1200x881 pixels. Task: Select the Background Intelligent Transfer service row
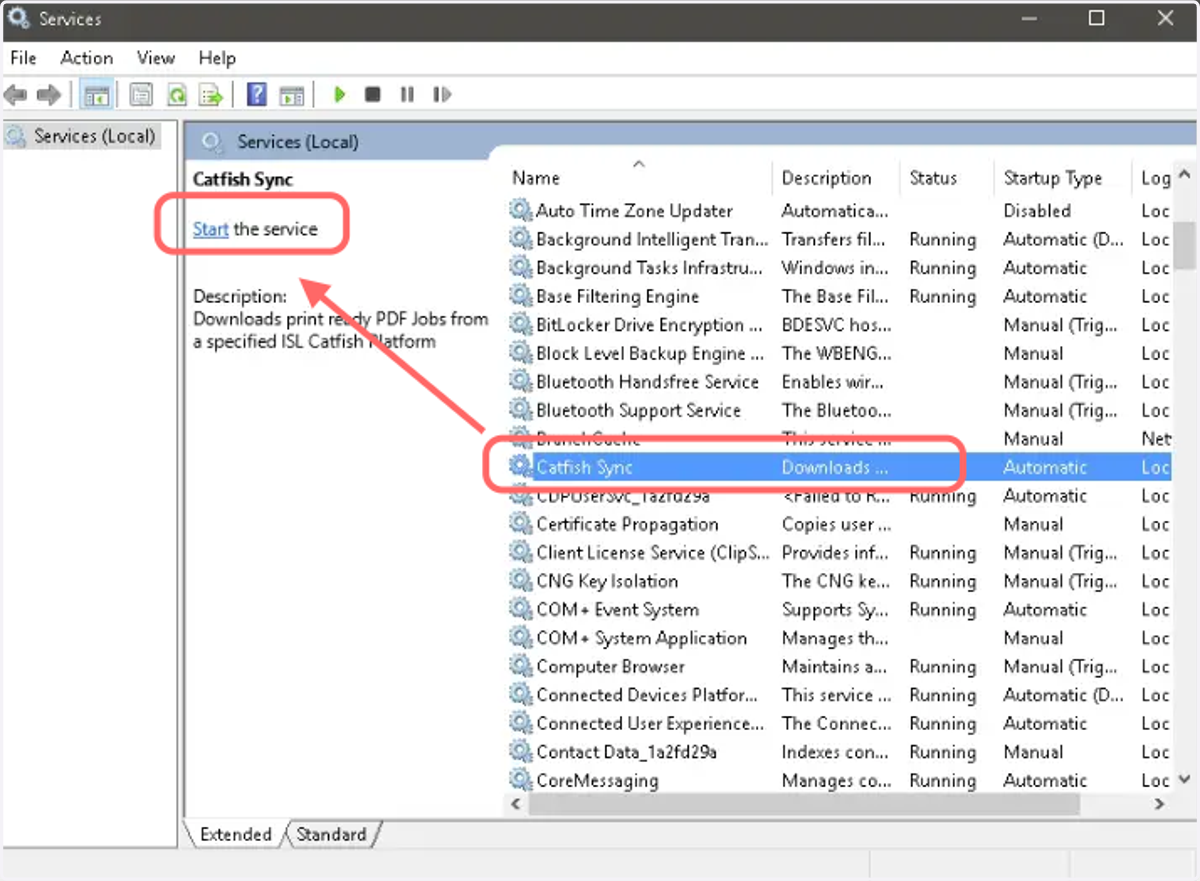[838, 240]
